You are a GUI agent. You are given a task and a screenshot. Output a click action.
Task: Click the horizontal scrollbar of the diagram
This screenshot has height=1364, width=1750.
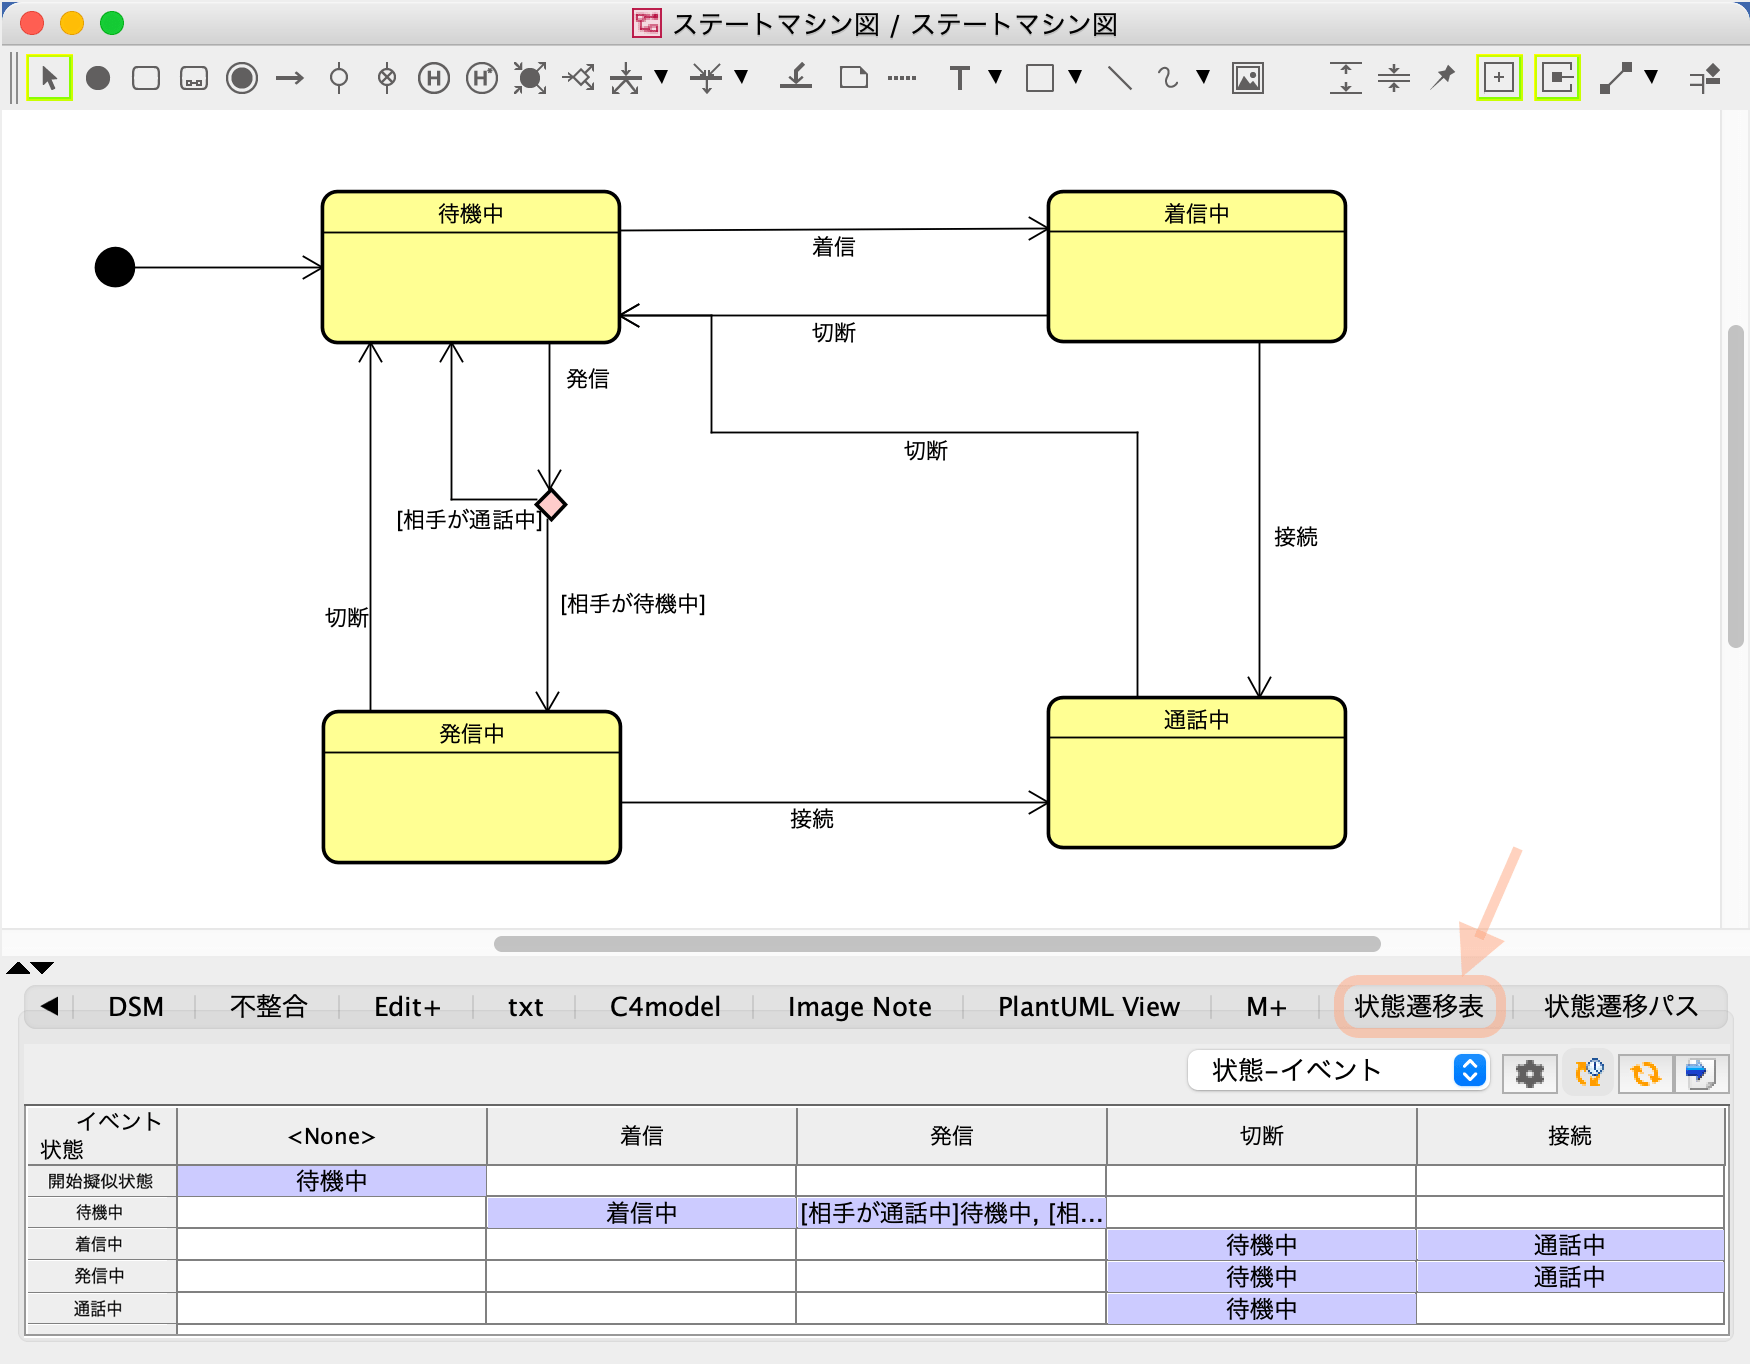tap(937, 944)
